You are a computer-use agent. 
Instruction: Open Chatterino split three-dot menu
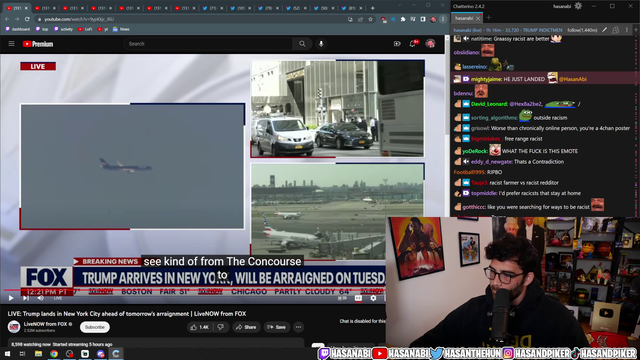[x=627, y=30]
